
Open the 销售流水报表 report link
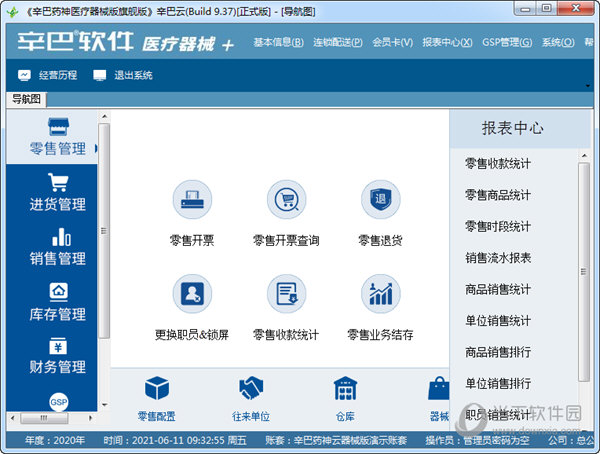[x=497, y=258]
